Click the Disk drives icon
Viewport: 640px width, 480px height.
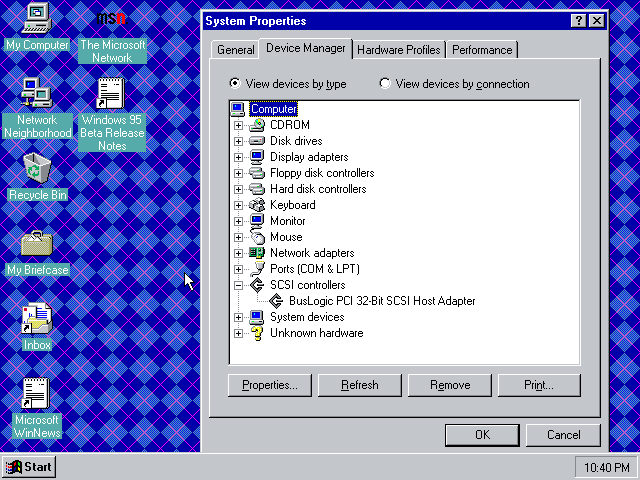click(257, 141)
